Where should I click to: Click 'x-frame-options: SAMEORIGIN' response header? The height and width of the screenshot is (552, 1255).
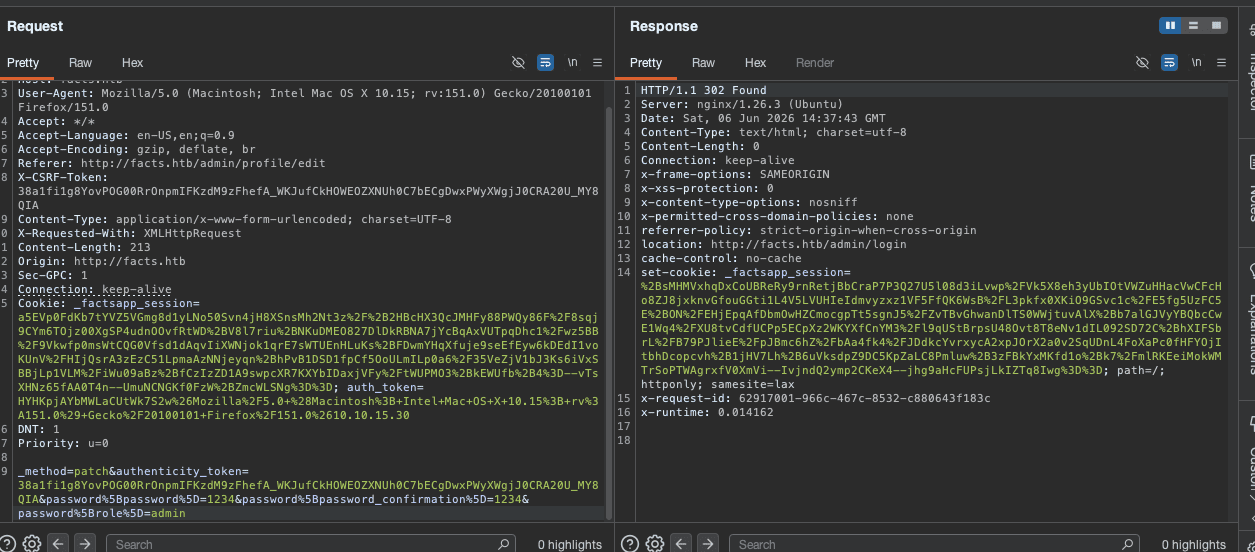click(x=735, y=174)
